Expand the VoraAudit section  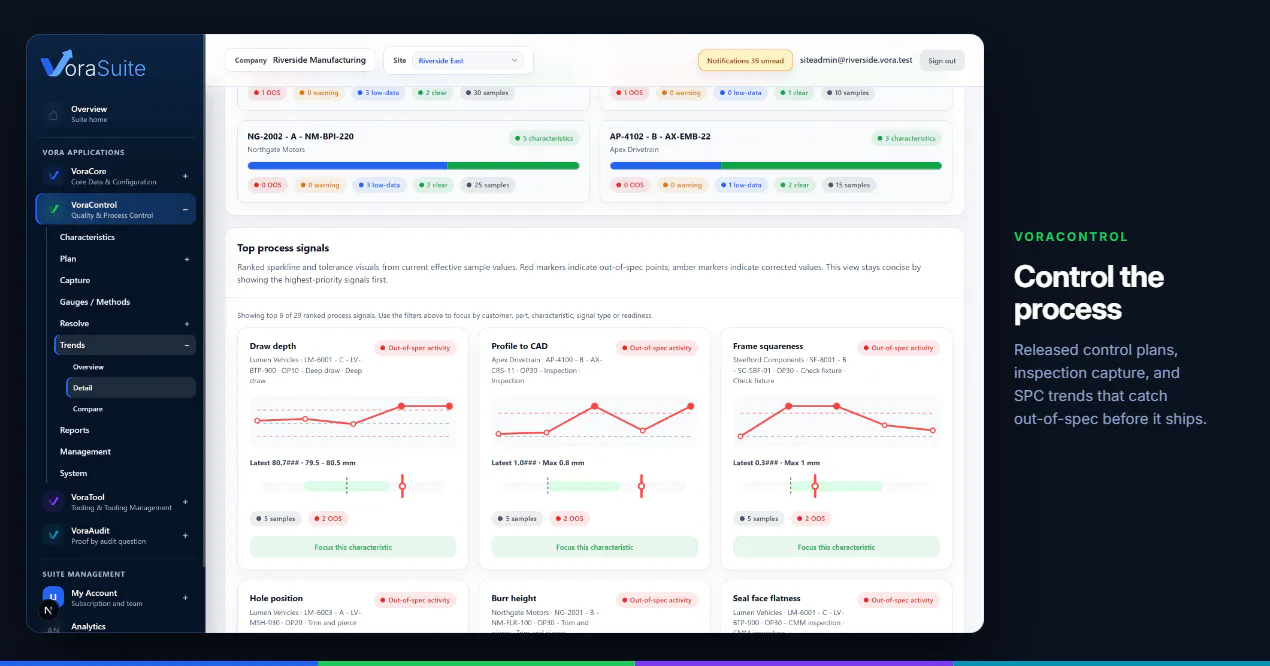click(186, 535)
